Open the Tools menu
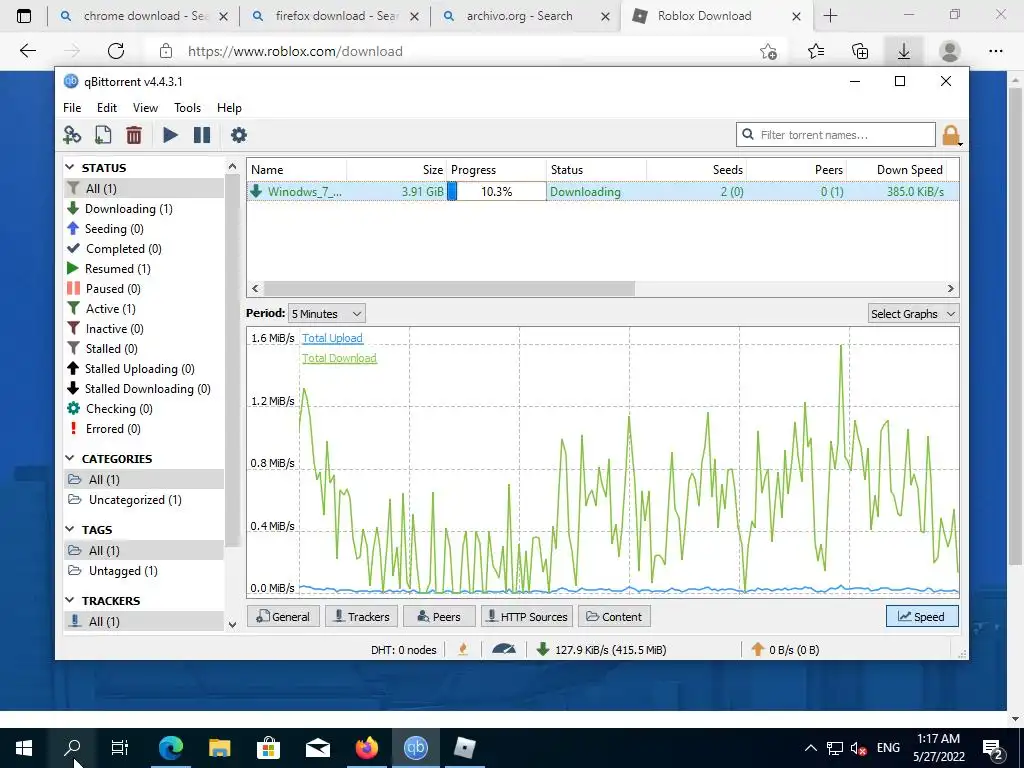The width and height of the screenshot is (1024, 768). [187, 108]
